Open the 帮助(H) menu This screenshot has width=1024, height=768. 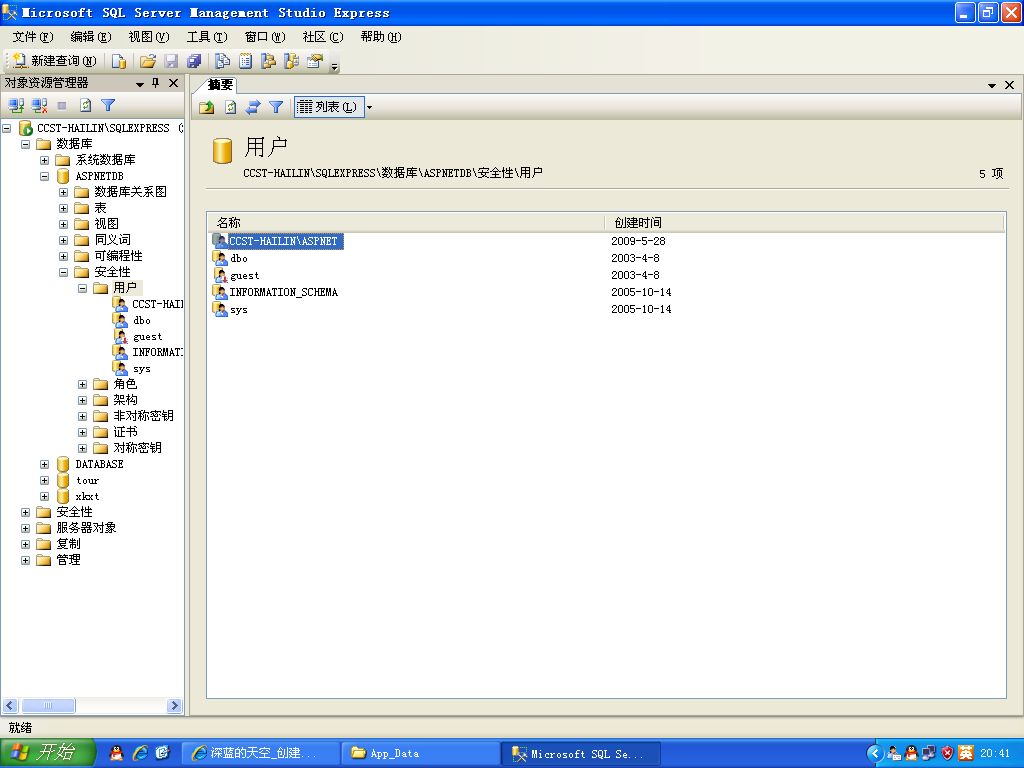pyautogui.click(x=381, y=37)
